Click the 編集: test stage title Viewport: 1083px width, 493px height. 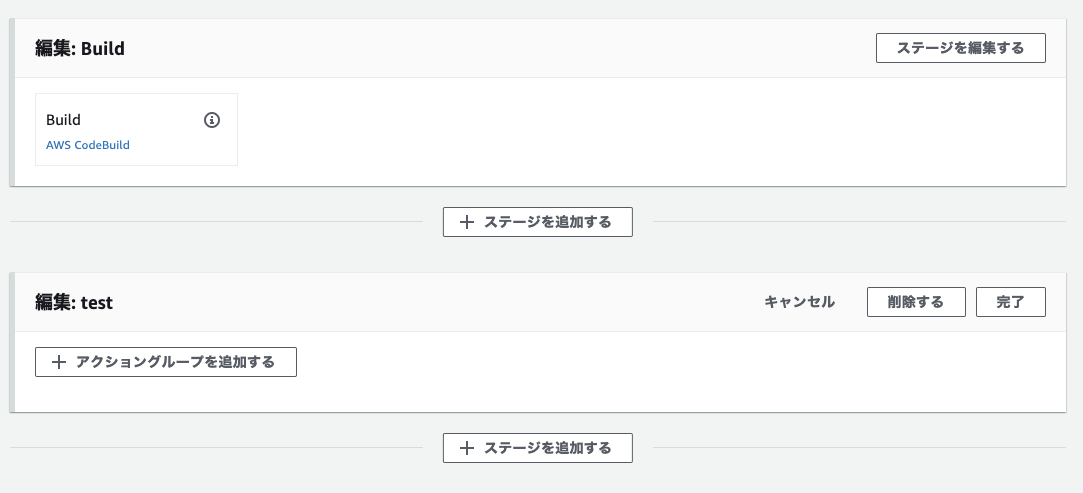74,302
